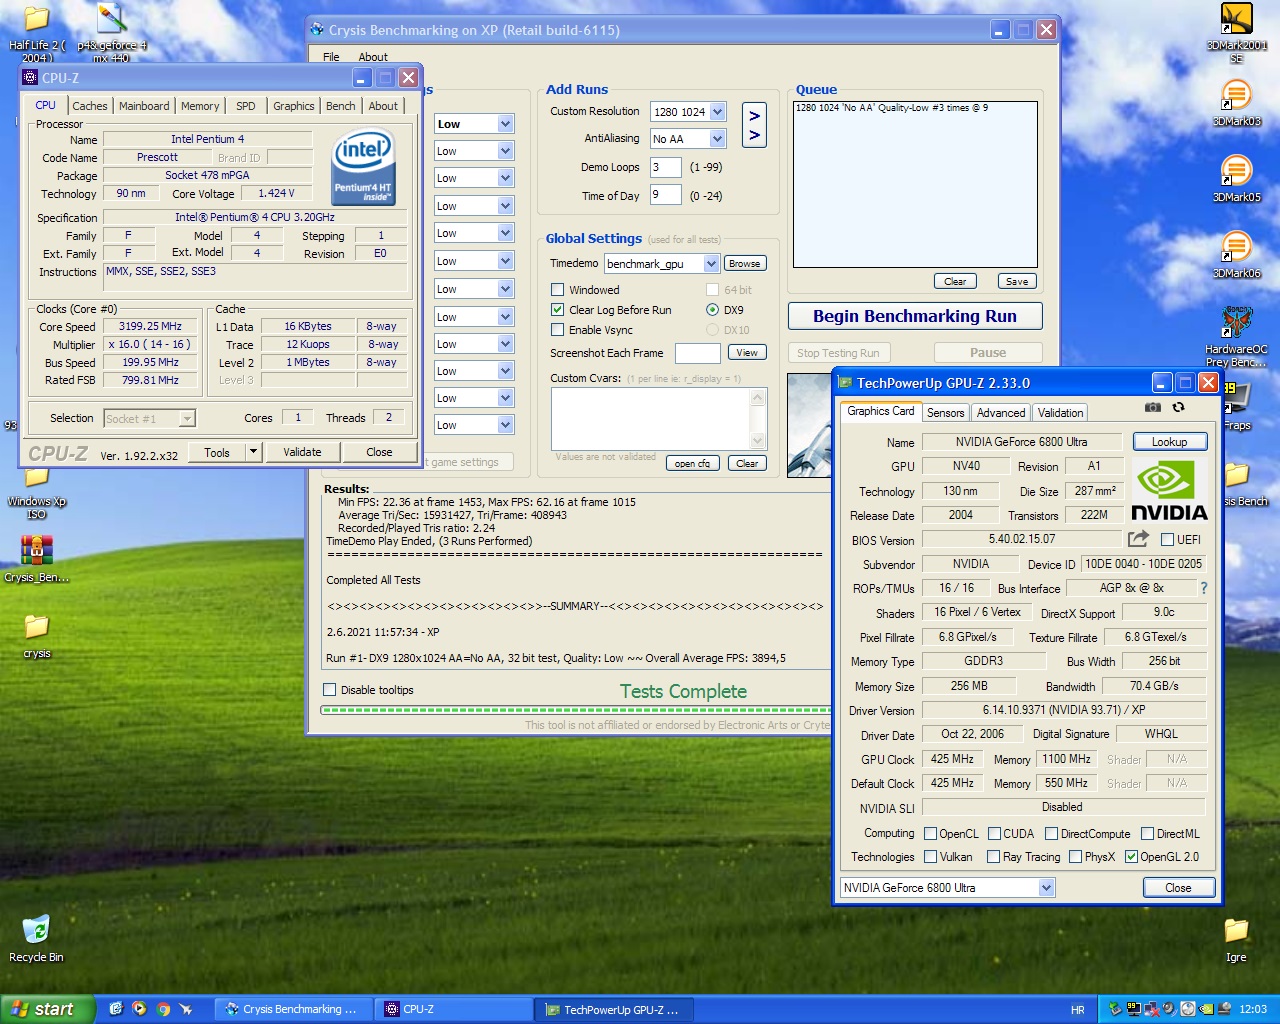Image resolution: width=1280 pixels, height=1024 pixels.
Task: Open the 3DMark06 desktop shortcut
Action: coord(1236,248)
